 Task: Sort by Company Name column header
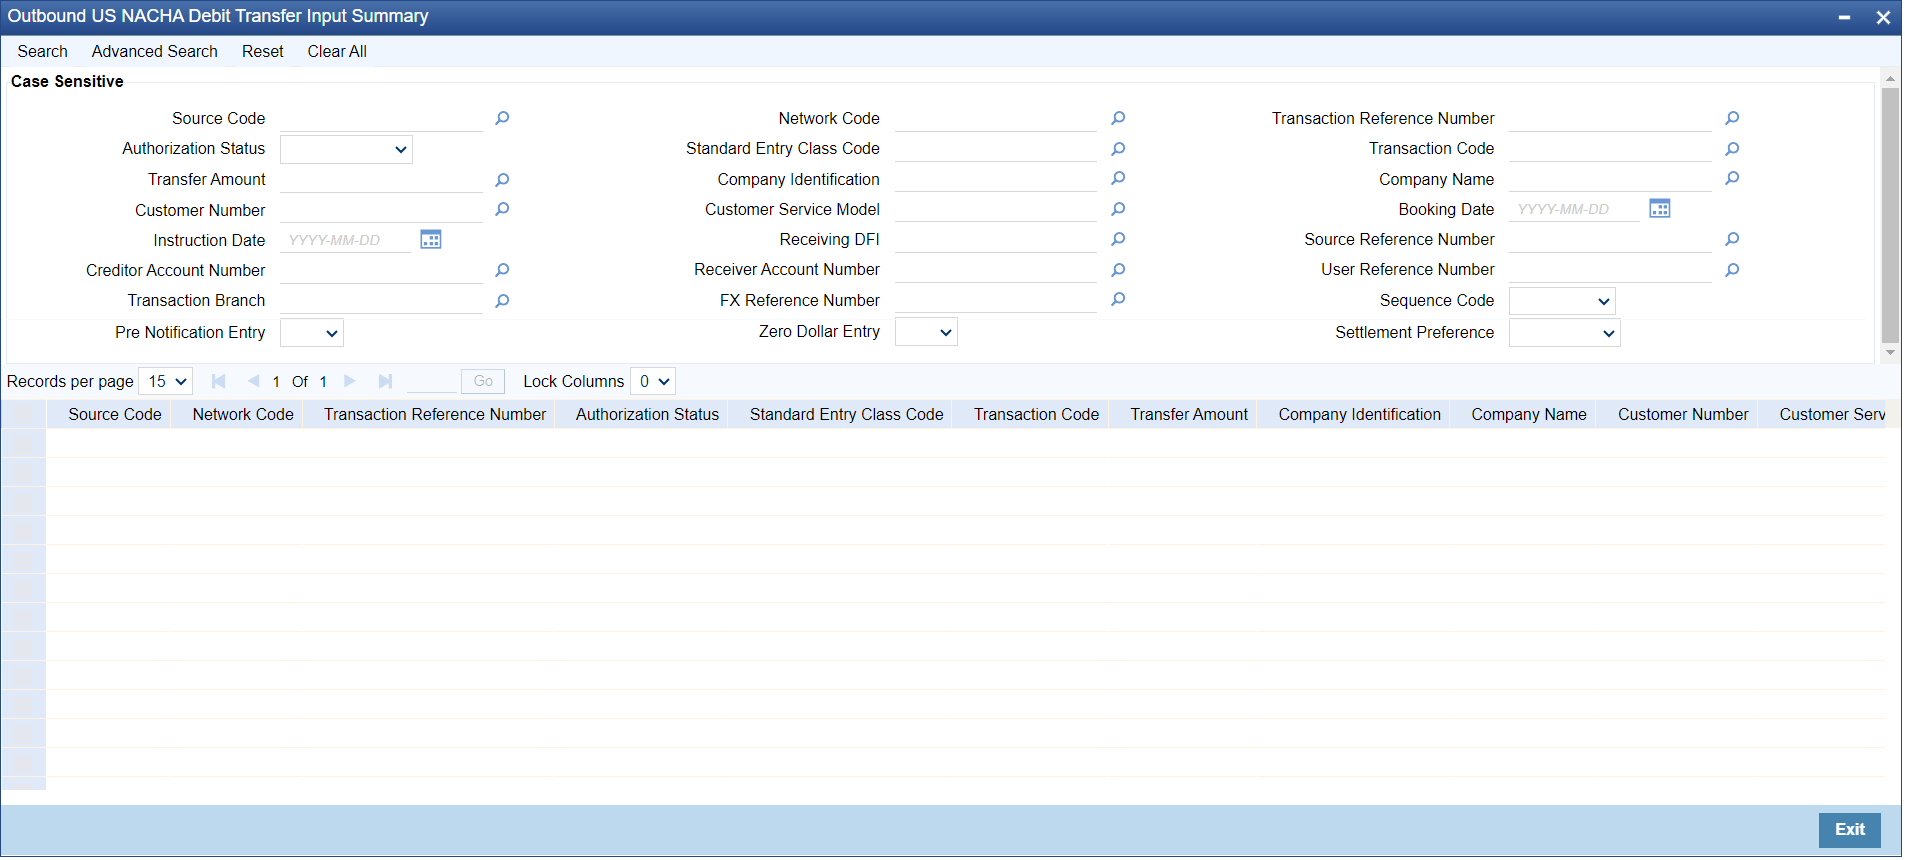coord(1529,415)
